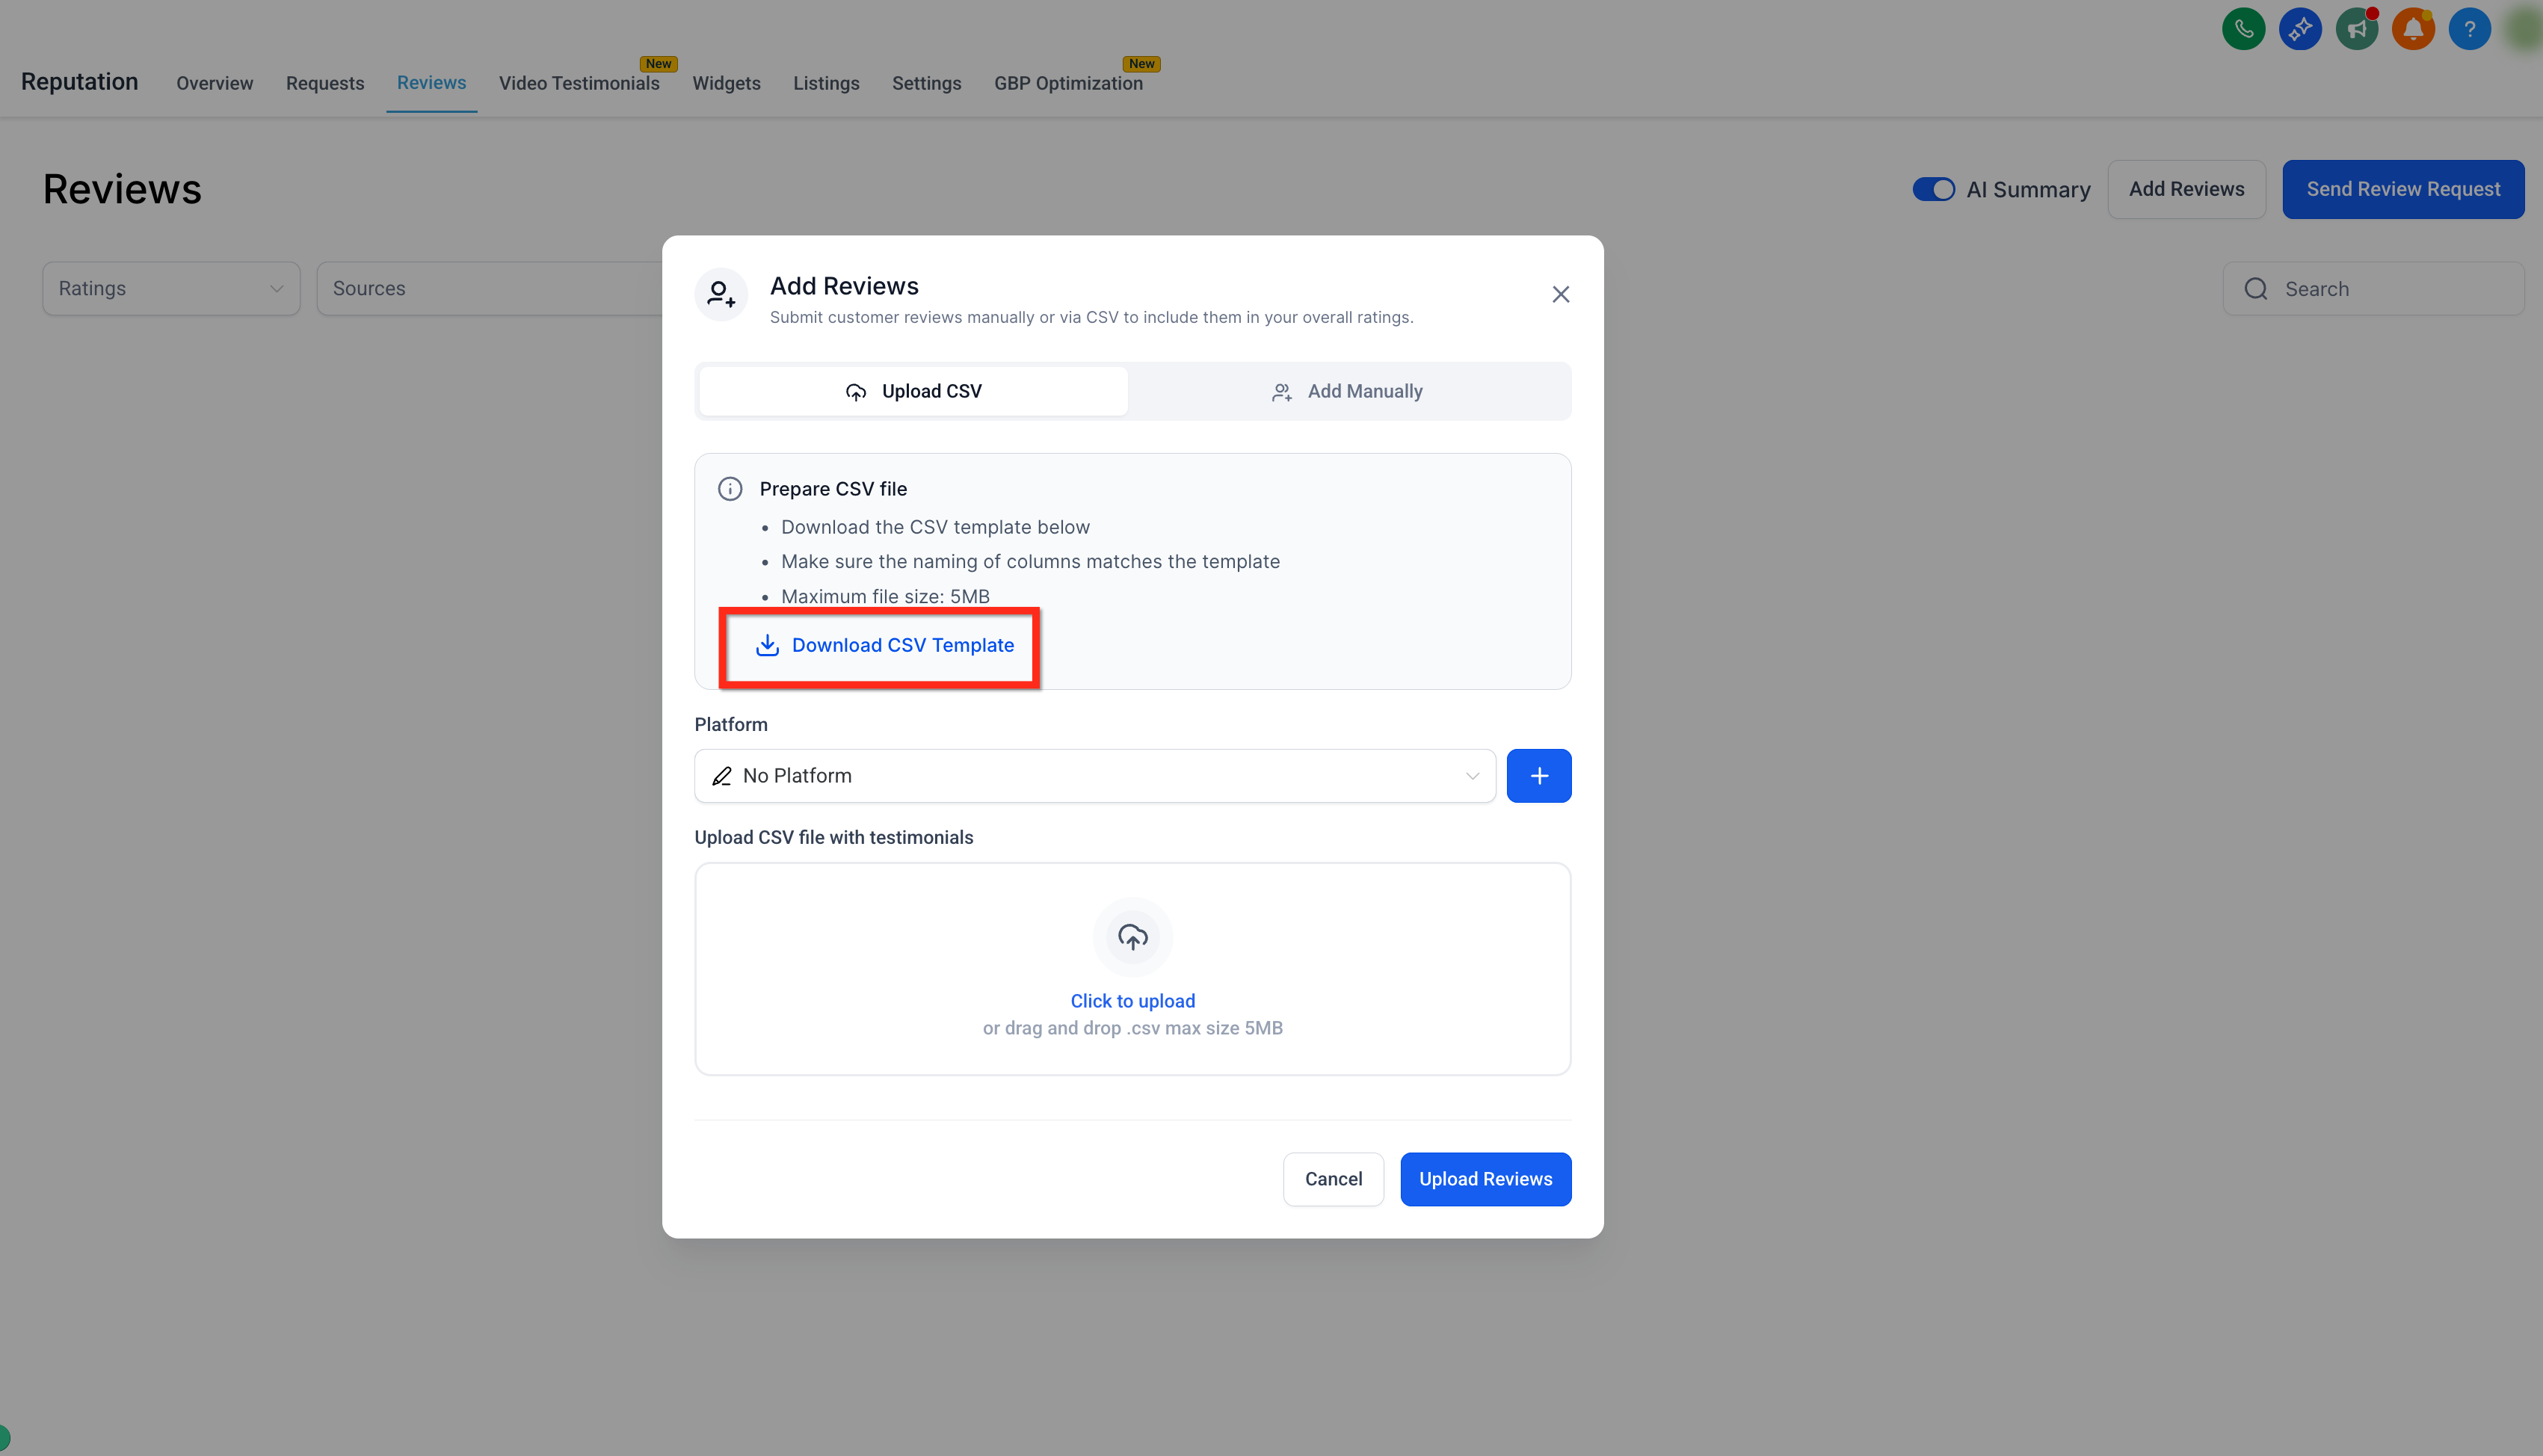Click the Upload Reviews button
2543x1456 pixels.
(x=1485, y=1179)
